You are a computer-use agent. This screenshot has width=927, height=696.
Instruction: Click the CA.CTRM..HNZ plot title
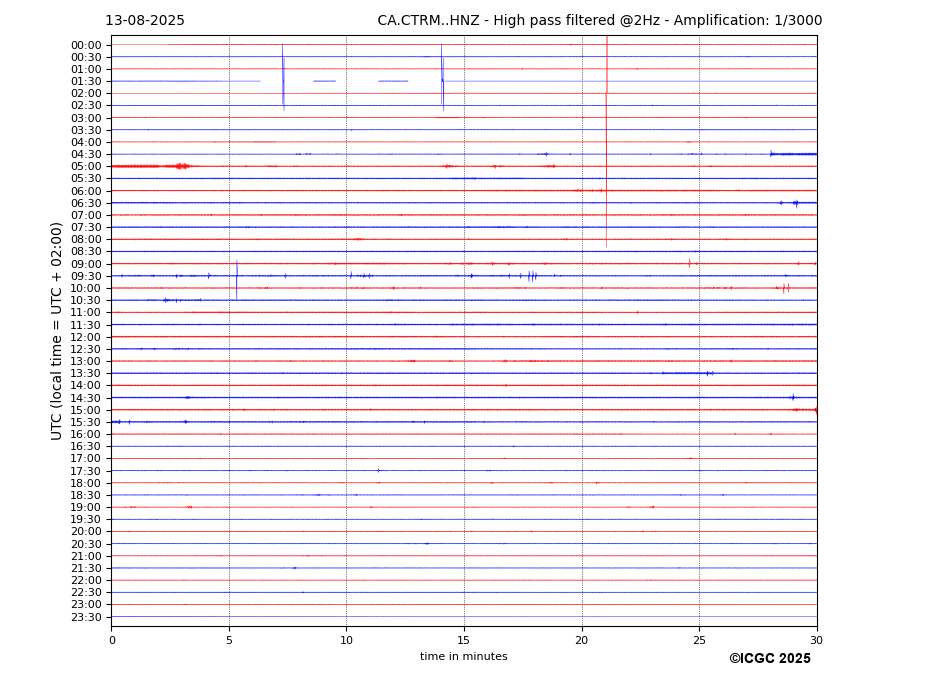coord(599,21)
